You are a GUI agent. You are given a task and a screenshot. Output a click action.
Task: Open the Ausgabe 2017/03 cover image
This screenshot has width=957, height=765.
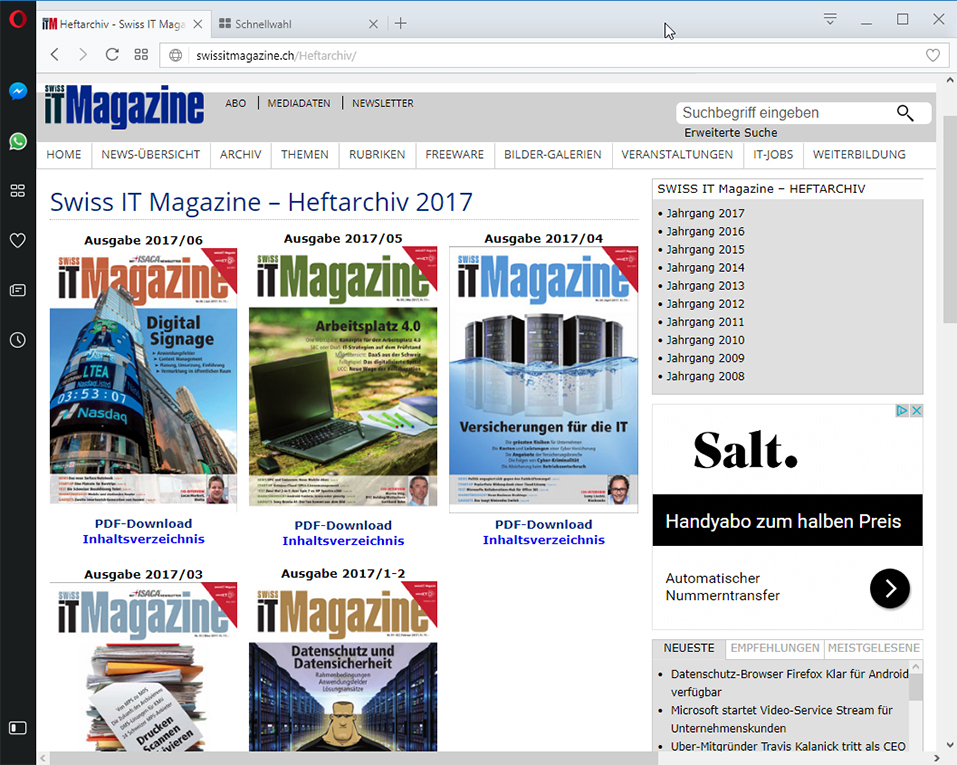143,667
